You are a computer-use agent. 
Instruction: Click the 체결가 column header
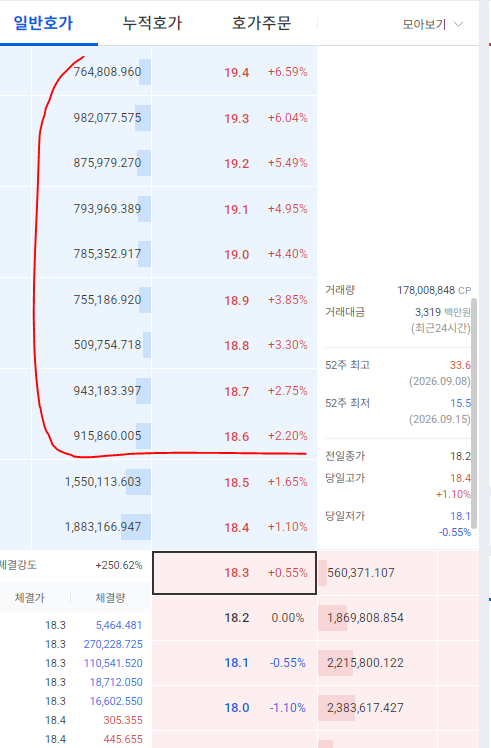click(30, 598)
